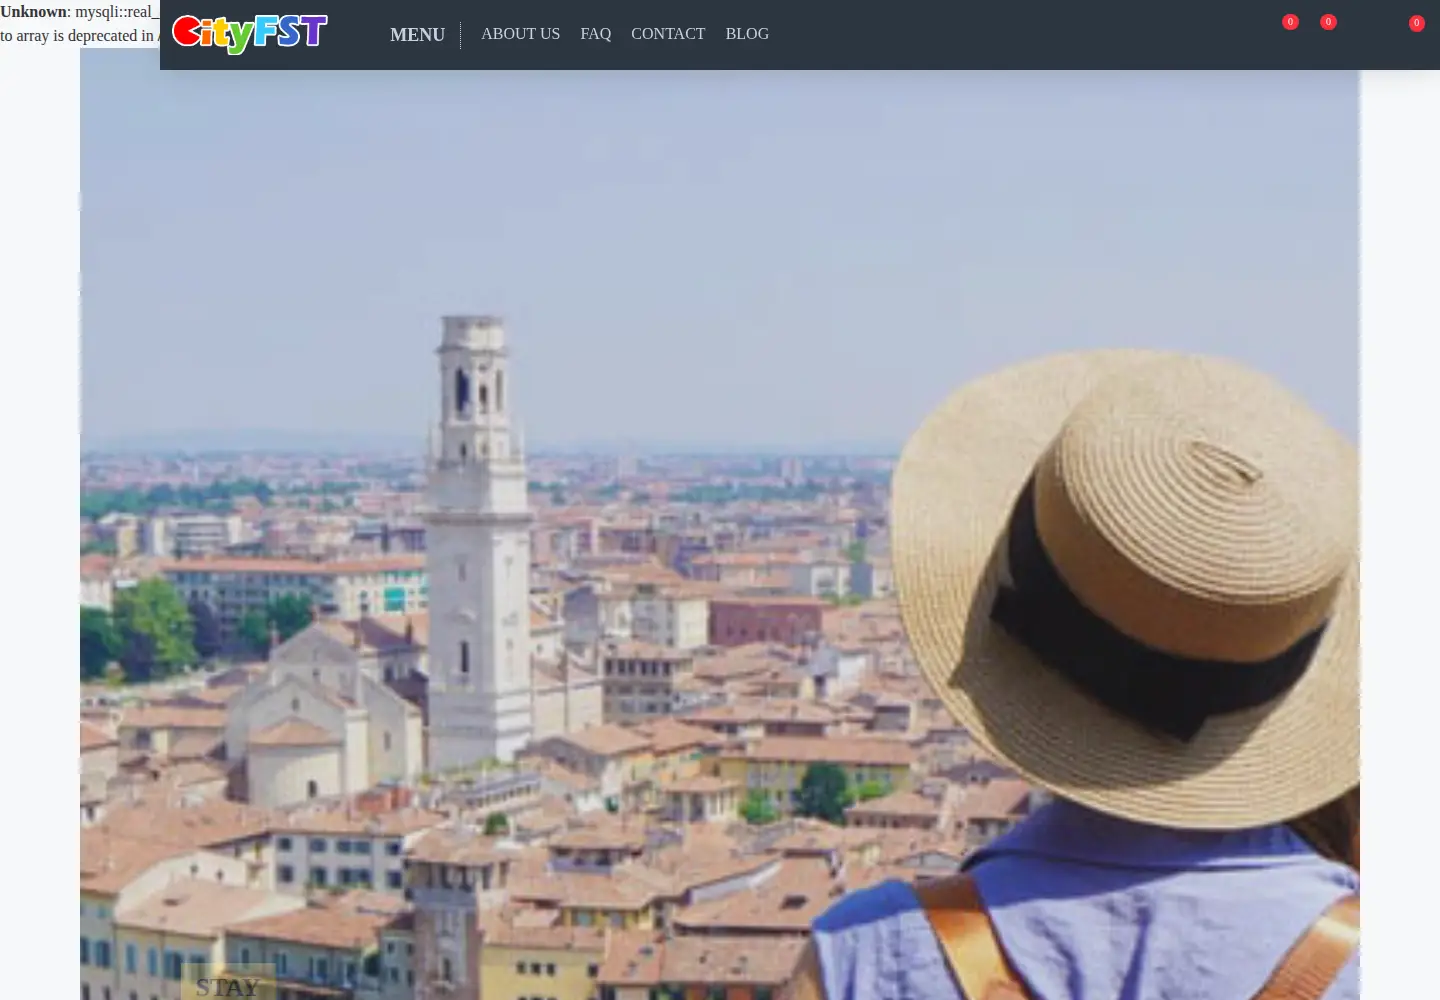
Task: Open the FAQ page
Action: click(x=596, y=34)
